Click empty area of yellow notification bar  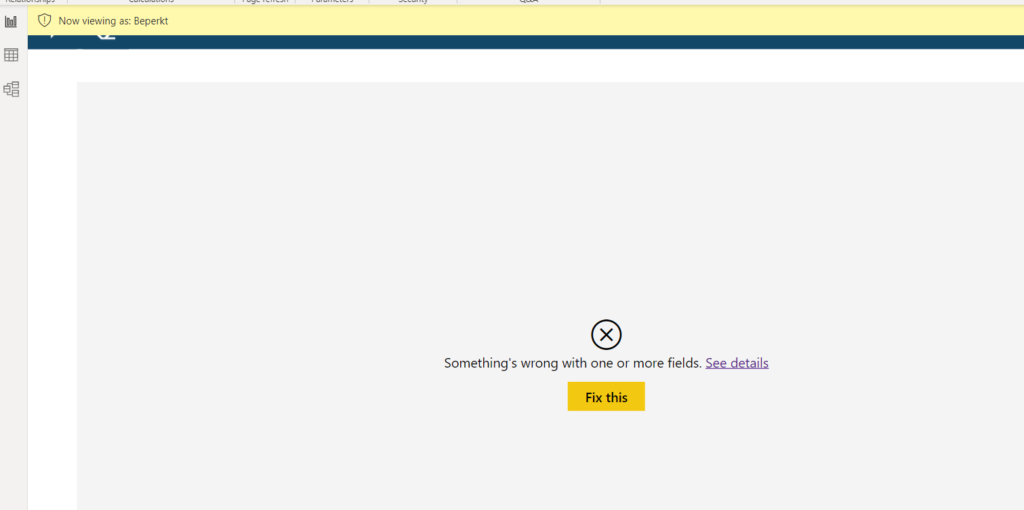pos(600,21)
